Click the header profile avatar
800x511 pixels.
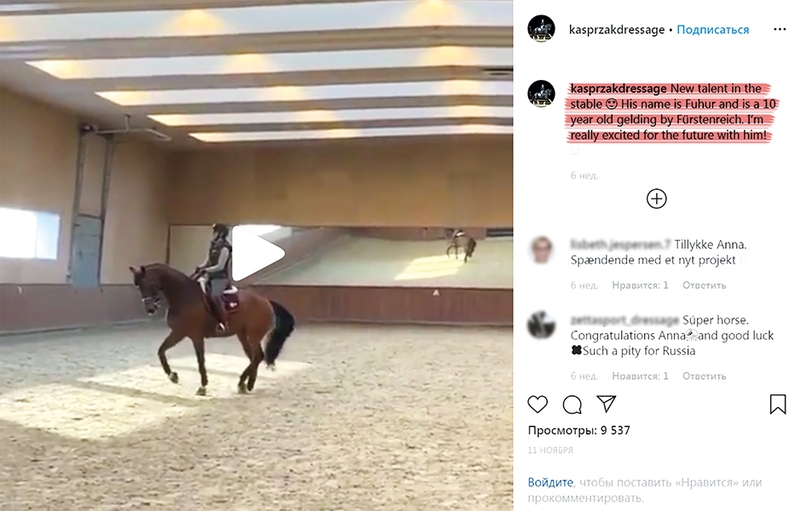click(541, 29)
